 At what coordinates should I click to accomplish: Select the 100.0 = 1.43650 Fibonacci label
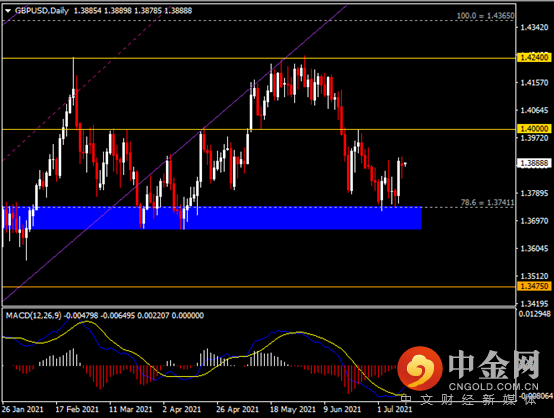(485, 16)
